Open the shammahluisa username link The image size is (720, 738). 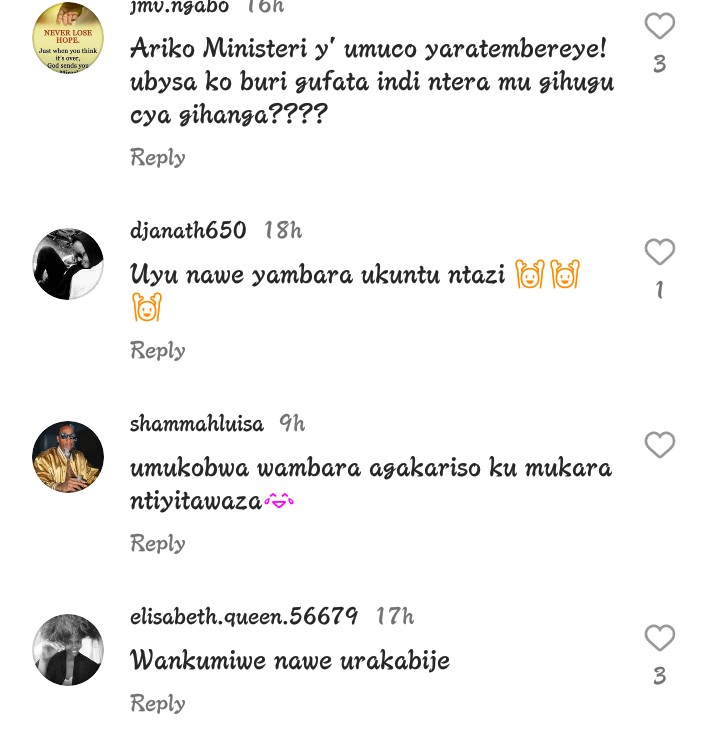pos(197,424)
